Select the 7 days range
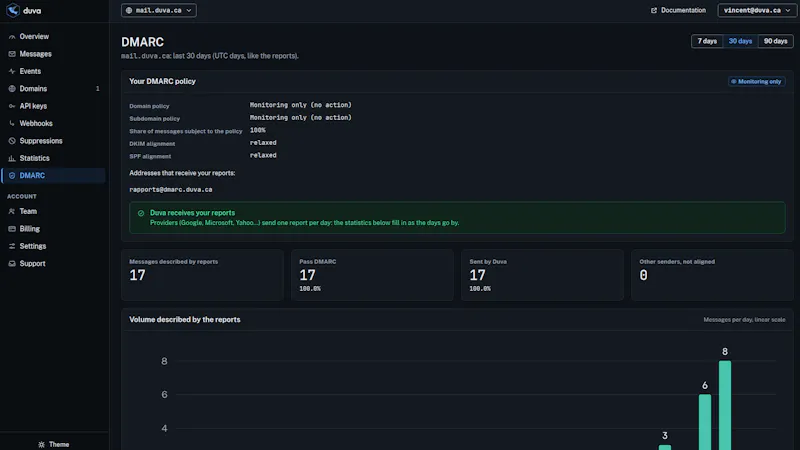Image resolution: width=800 pixels, height=450 pixels. 707,41
